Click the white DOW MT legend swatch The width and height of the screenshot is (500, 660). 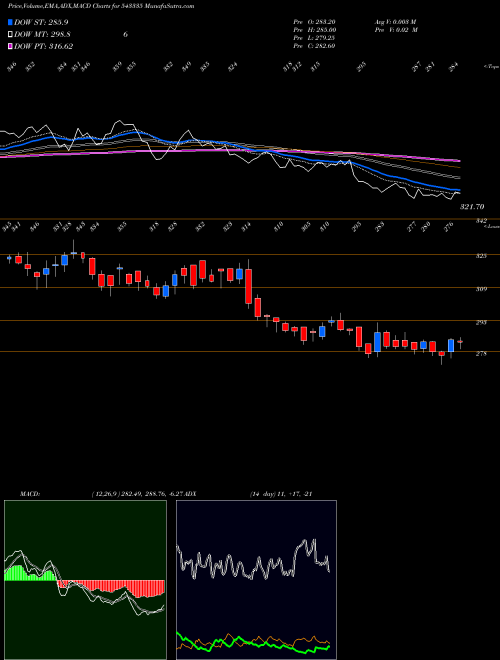(11, 35)
